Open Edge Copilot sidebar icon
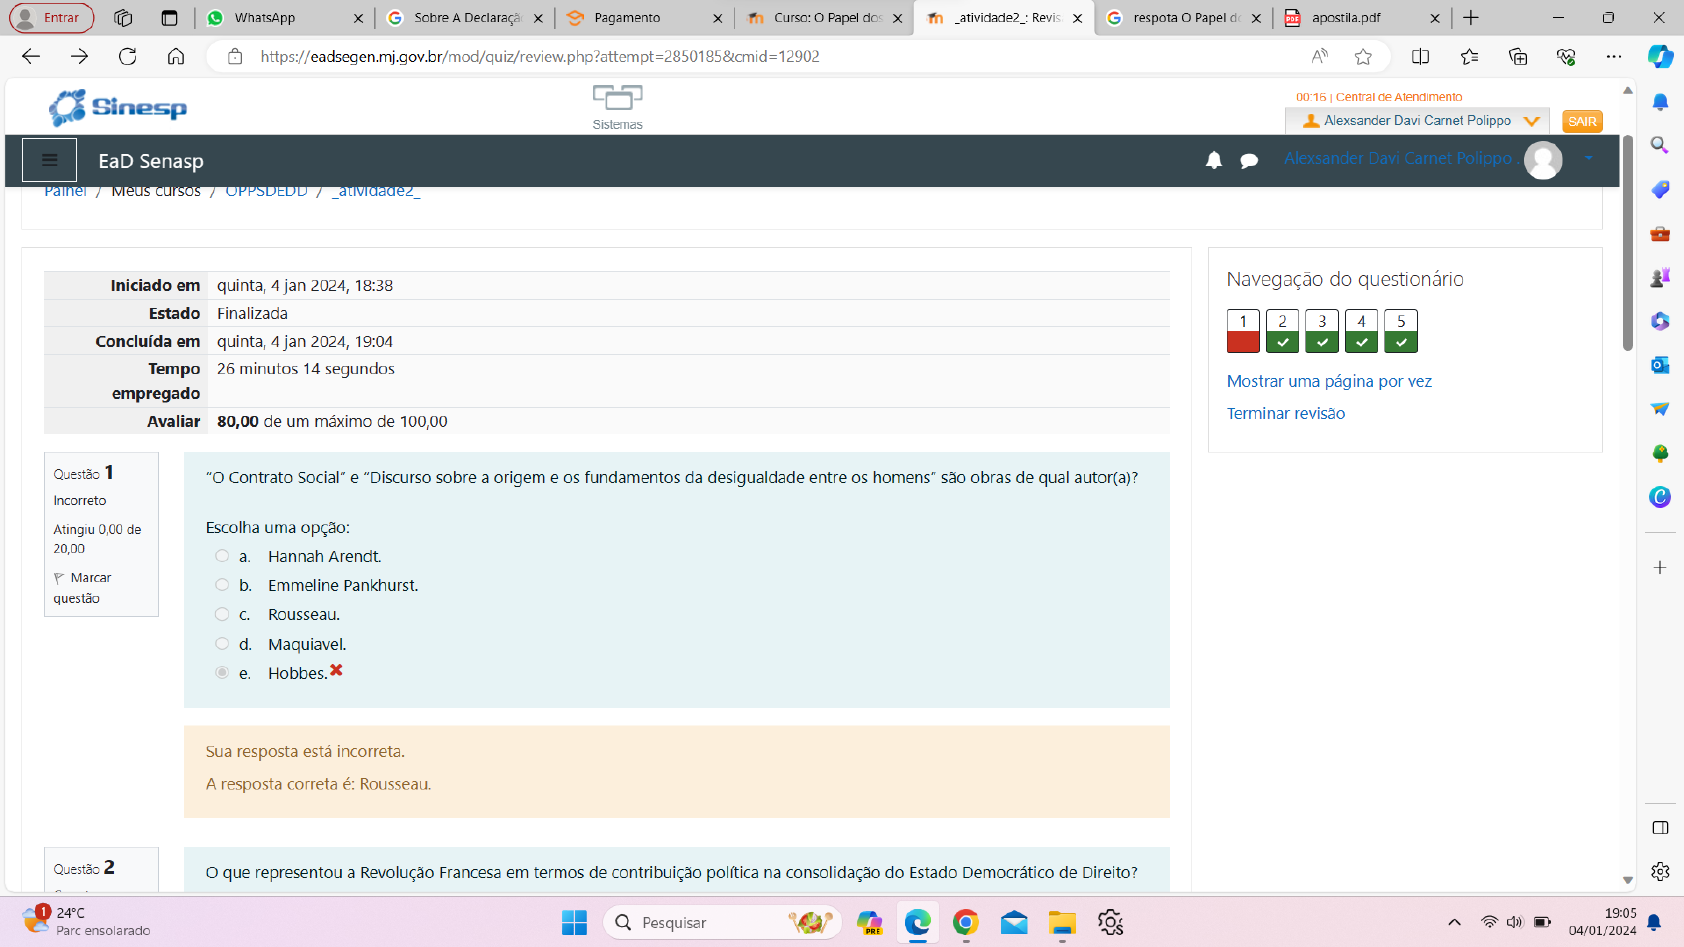Viewport: 1684px width, 947px height. [1660, 57]
